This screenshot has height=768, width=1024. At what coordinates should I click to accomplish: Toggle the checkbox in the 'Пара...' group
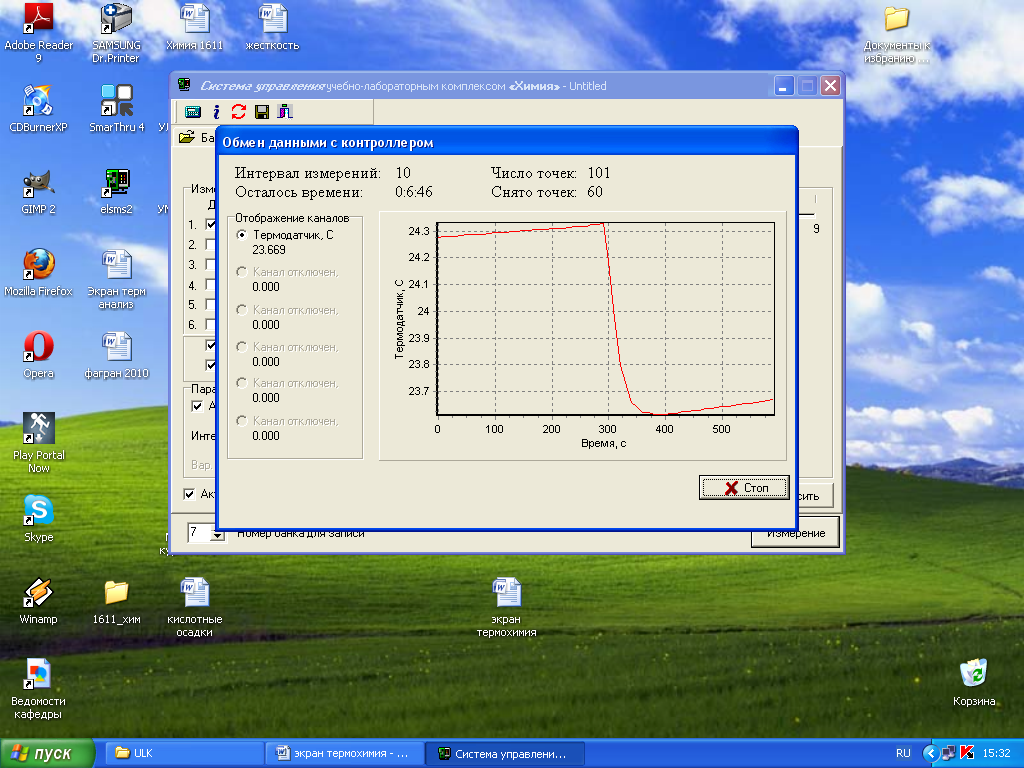point(197,406)
